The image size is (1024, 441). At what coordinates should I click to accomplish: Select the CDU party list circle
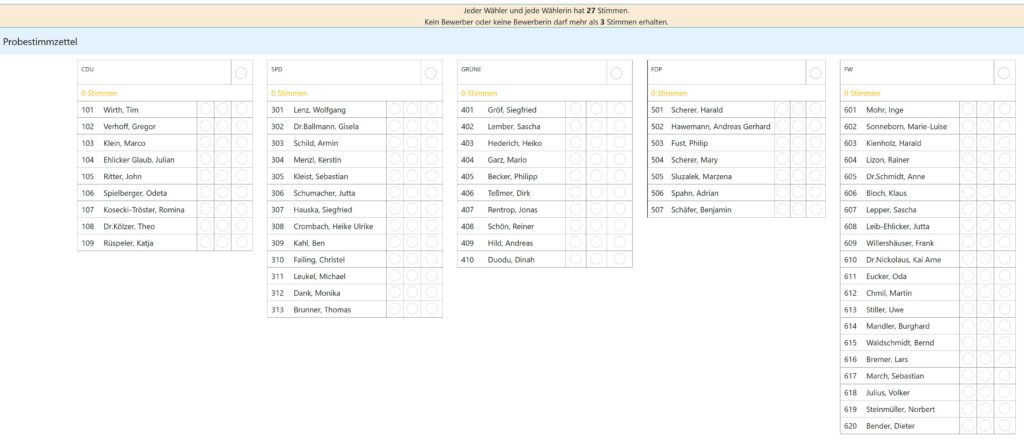click(241, 72)
